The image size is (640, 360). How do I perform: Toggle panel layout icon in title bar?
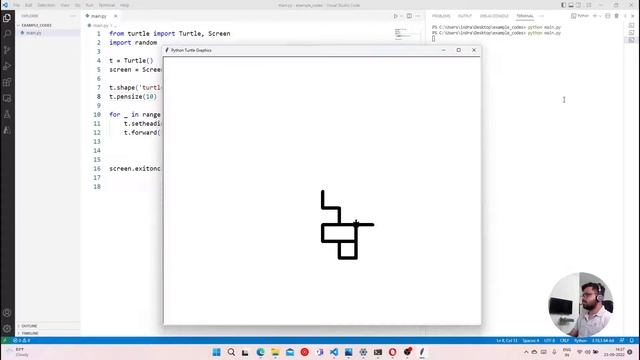pos(571,5)
